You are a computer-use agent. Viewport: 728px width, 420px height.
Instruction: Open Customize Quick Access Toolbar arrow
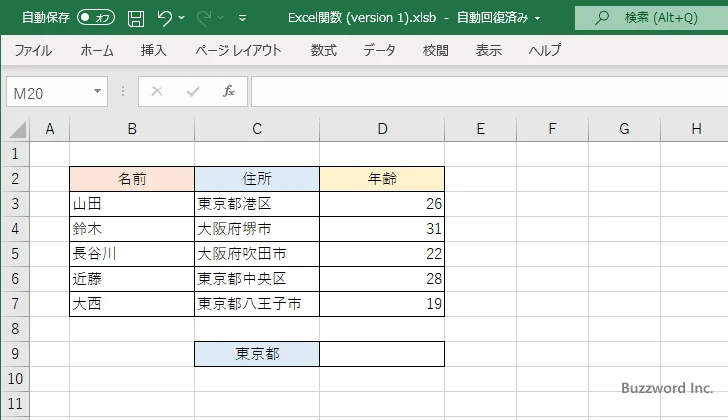(x=242, y=18)
